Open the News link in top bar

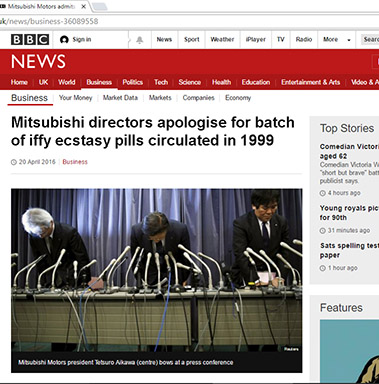point(164,39)
